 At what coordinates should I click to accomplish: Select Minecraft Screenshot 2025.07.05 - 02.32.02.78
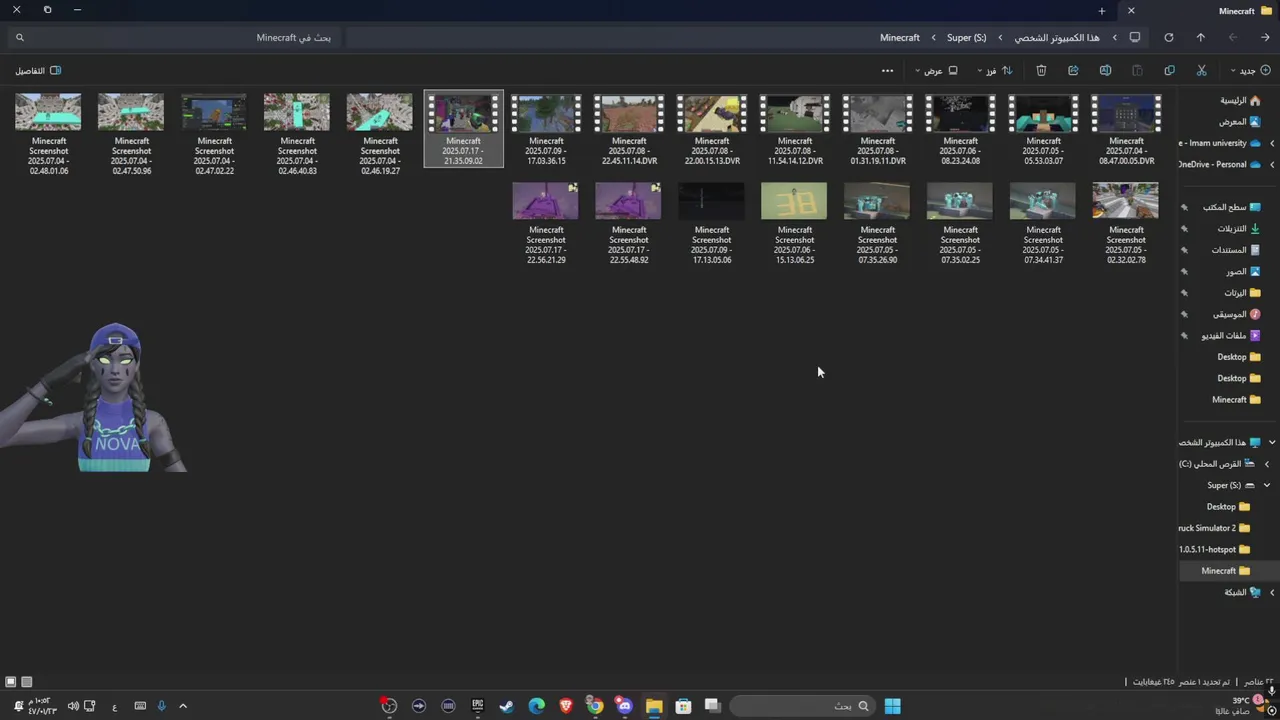pyautogui.click(x=1126, y=223)
